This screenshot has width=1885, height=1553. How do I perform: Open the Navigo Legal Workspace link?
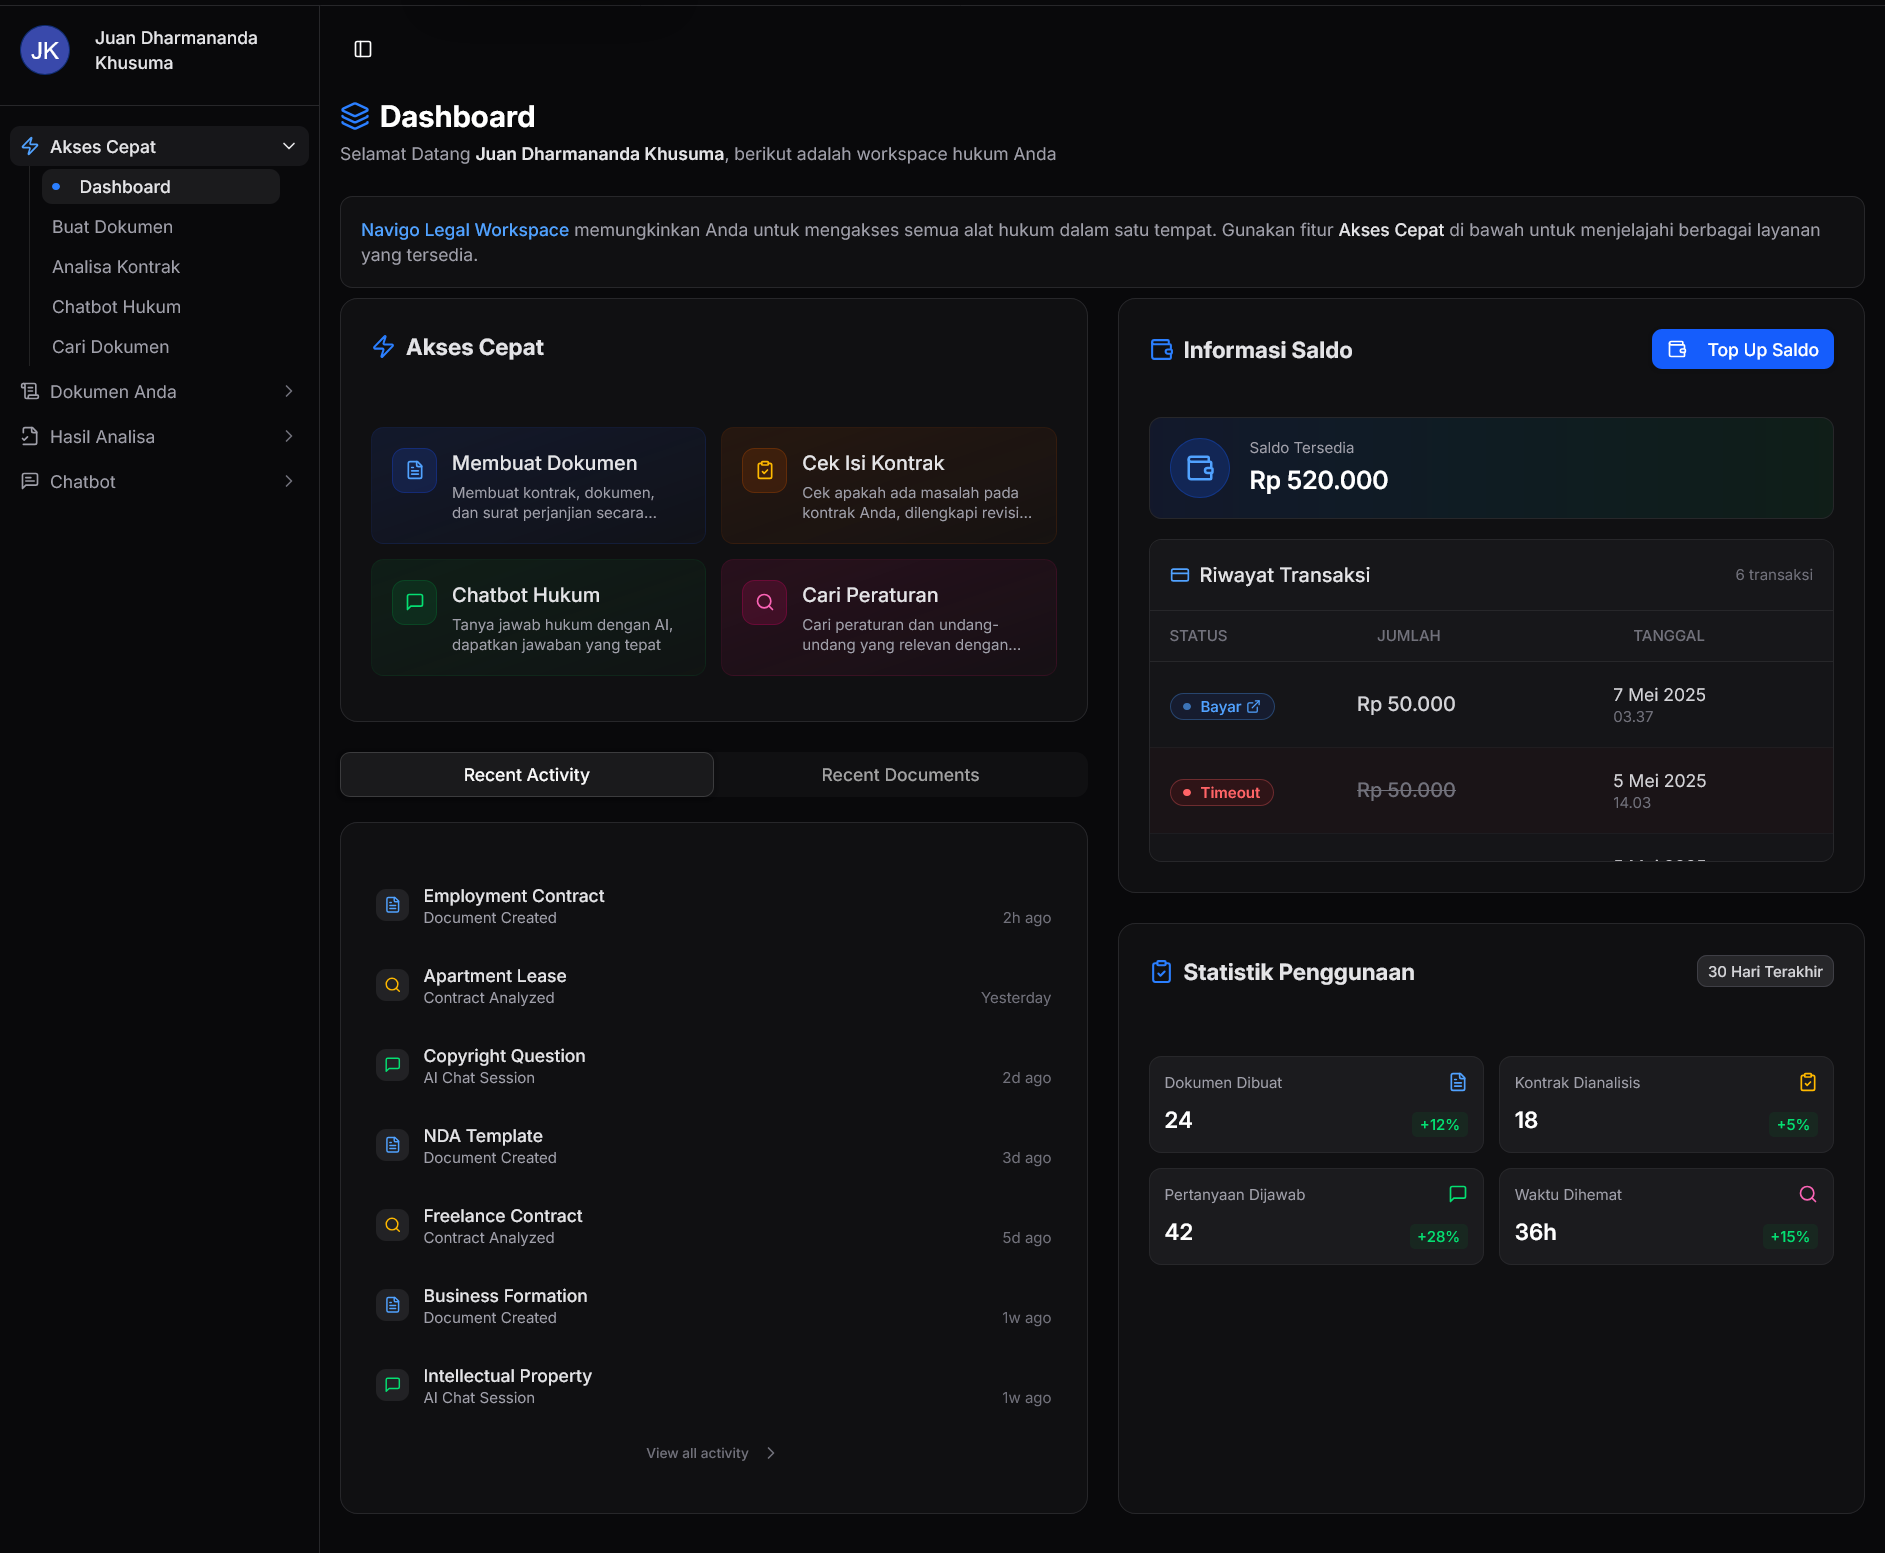coord(464,229)
